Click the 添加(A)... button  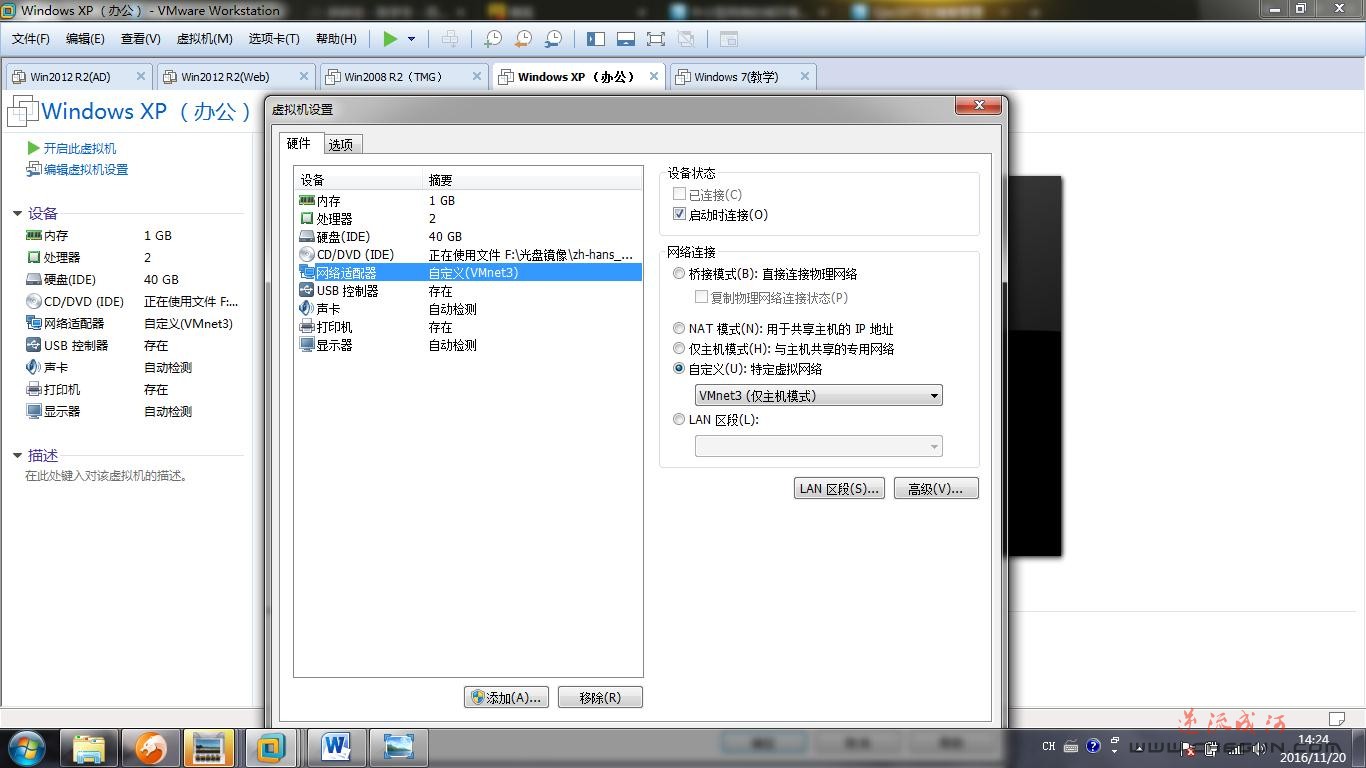click(x=506, y=698)
